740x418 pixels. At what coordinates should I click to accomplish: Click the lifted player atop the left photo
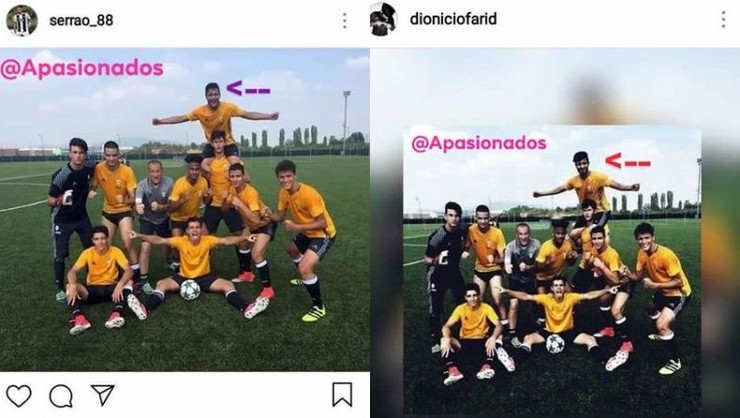[215, 115]
